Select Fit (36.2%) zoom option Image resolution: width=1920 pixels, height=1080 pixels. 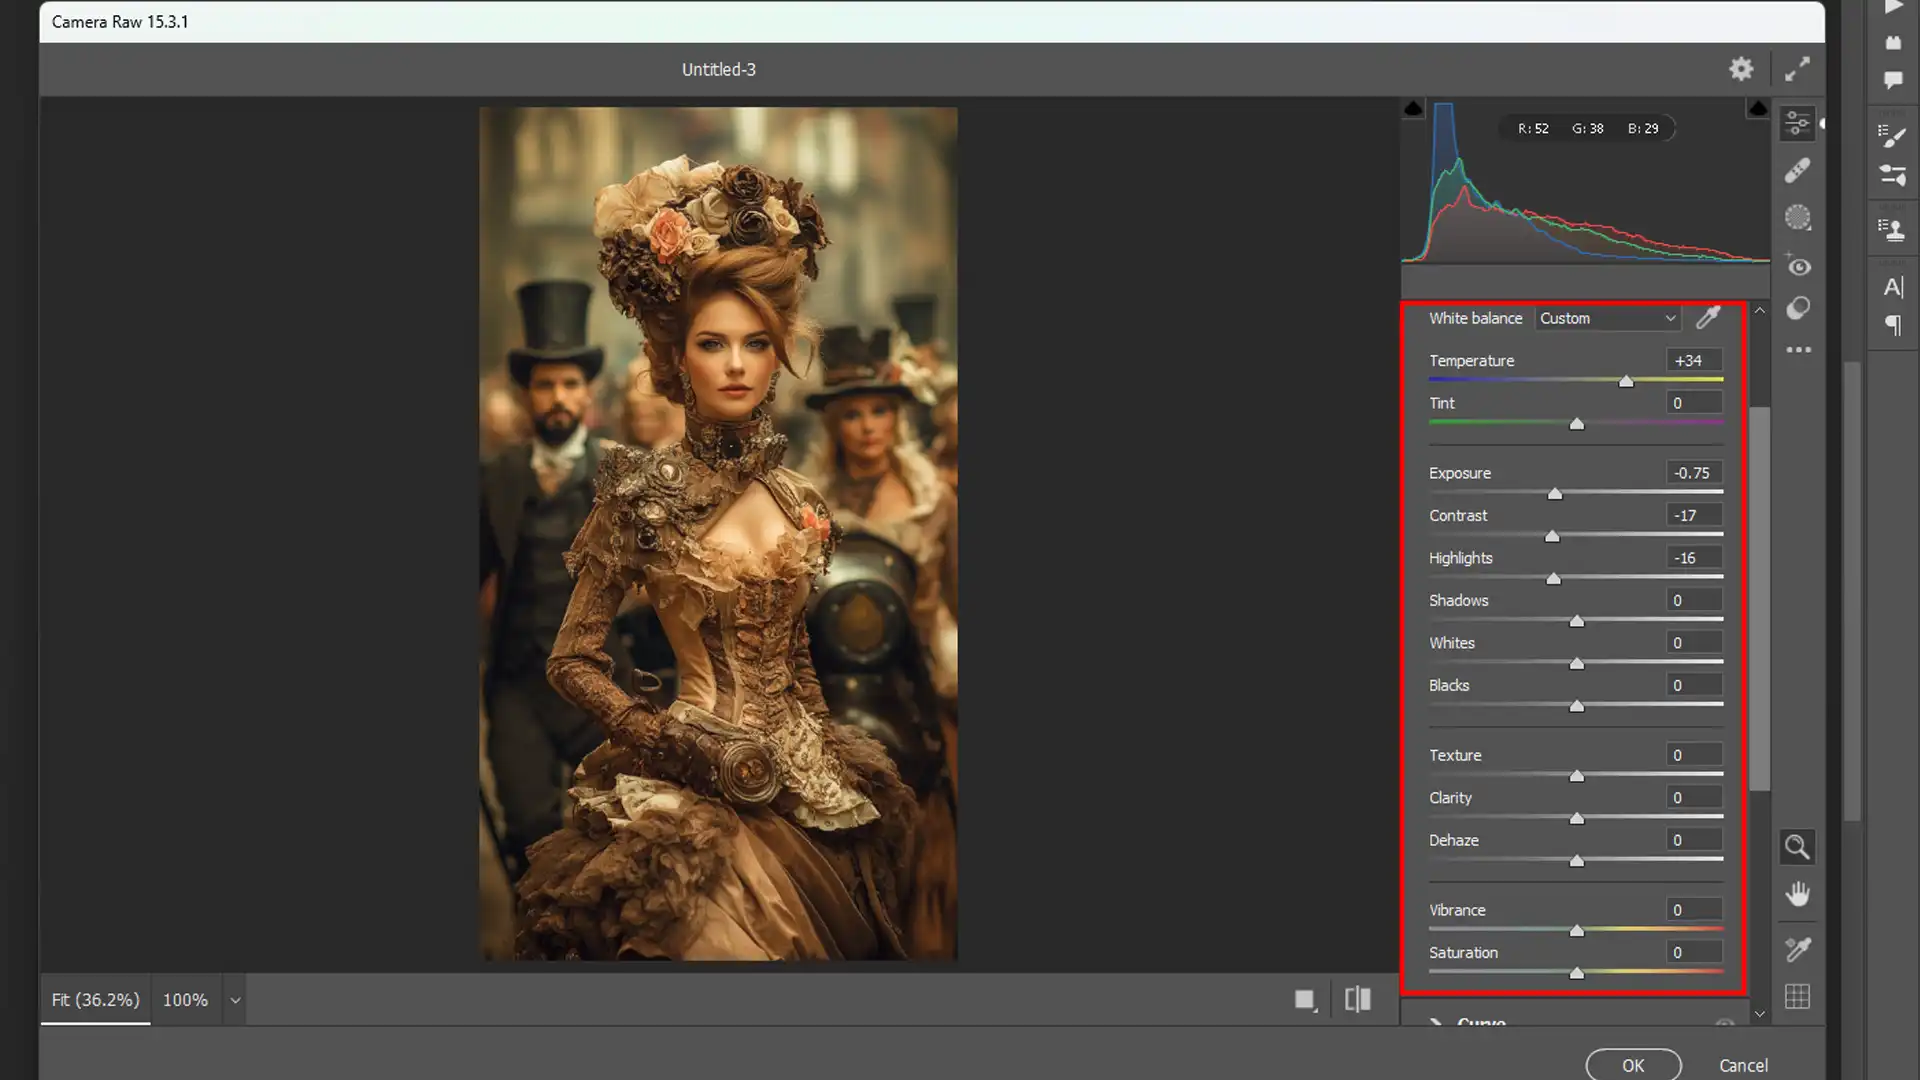(95, 1000)
